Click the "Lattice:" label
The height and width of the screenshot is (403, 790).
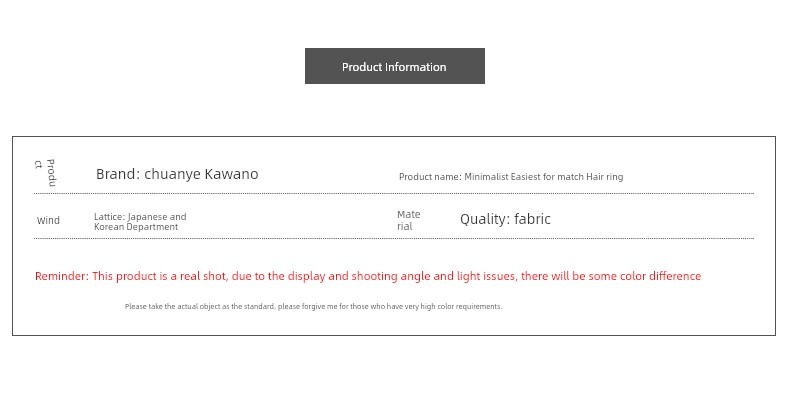109,217
